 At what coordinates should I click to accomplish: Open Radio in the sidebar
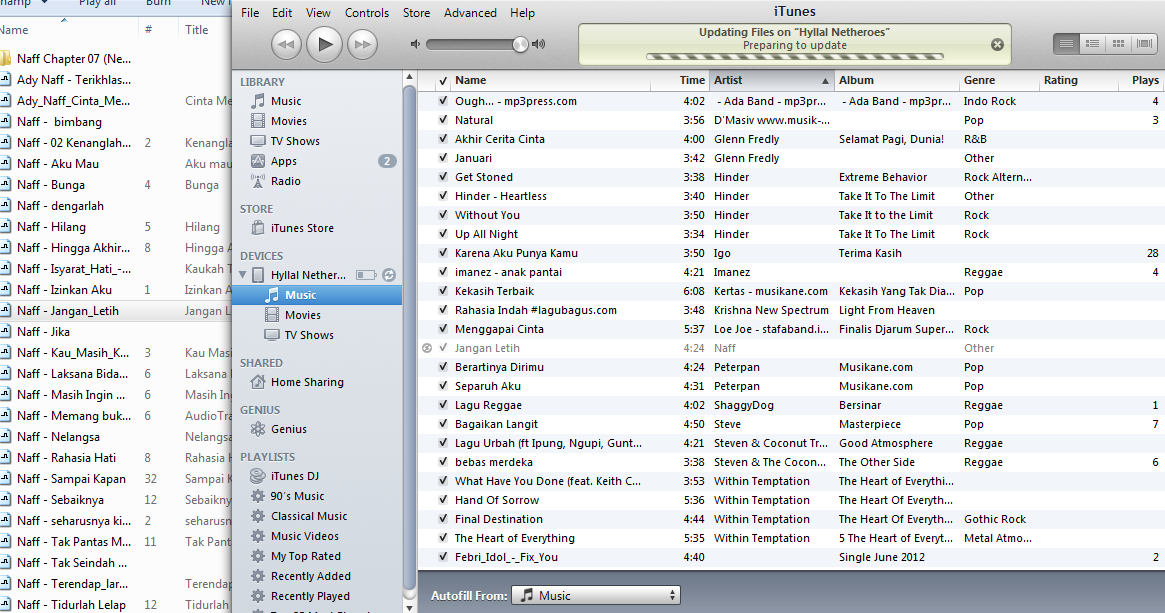point(285,181)
